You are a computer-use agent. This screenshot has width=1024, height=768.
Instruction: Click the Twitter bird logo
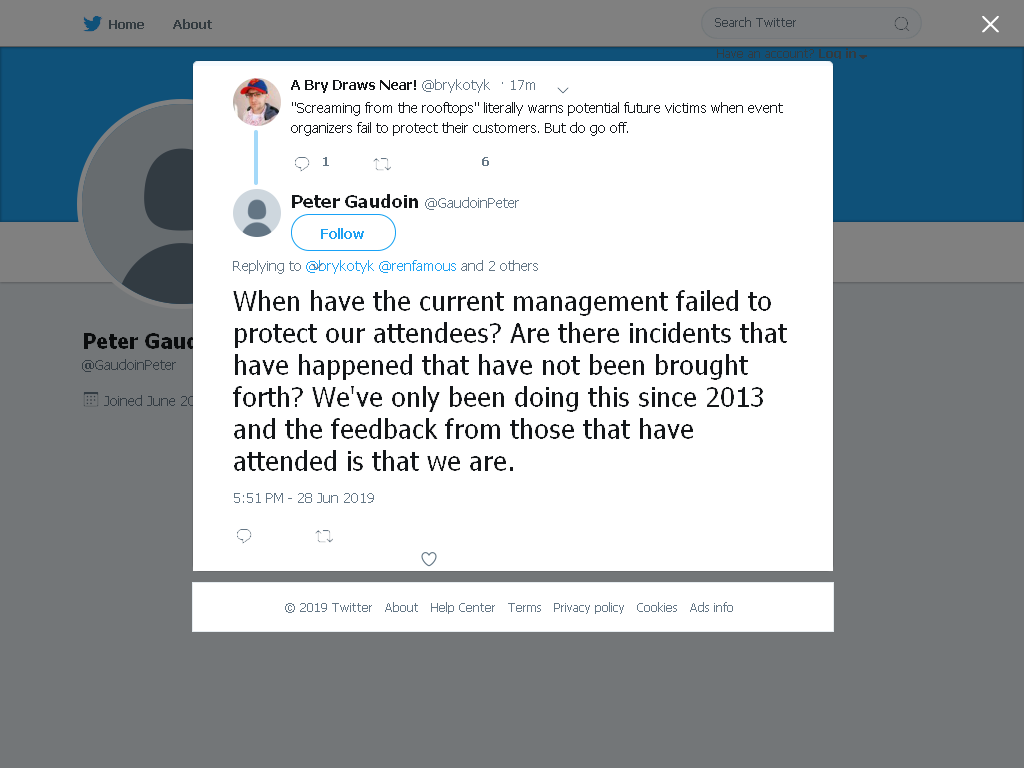tap(92, 24)
